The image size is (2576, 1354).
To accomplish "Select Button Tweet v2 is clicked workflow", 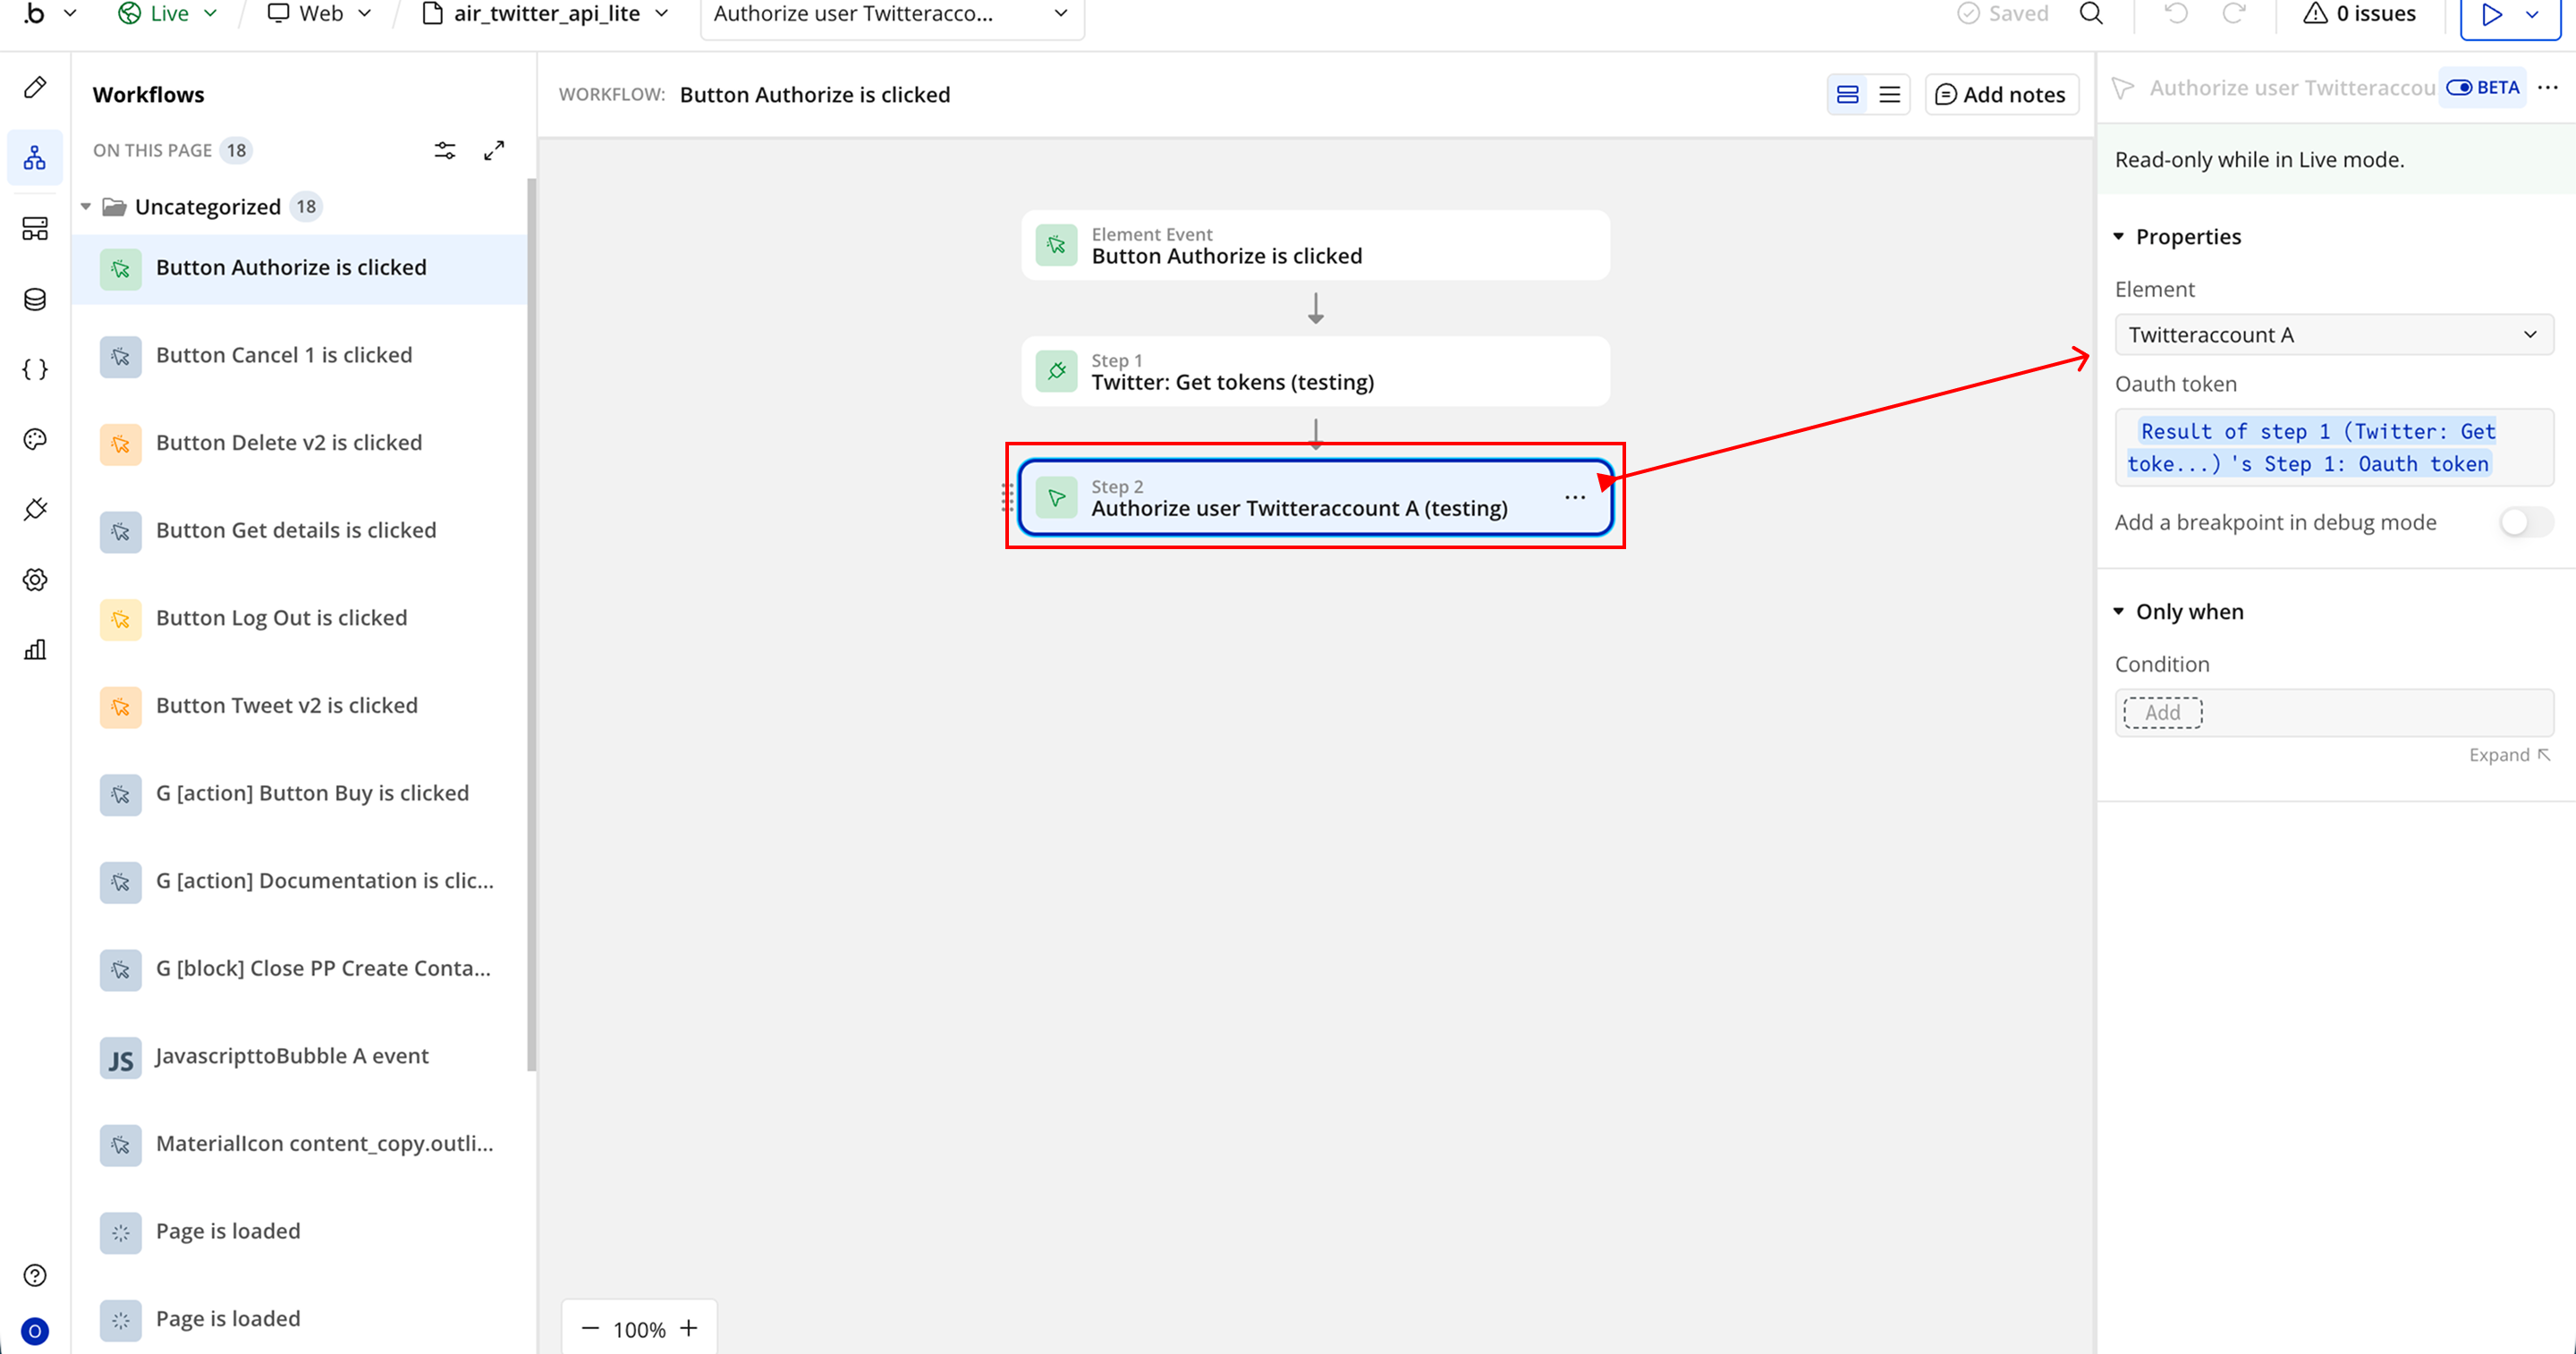I will [x=286, y=705].
